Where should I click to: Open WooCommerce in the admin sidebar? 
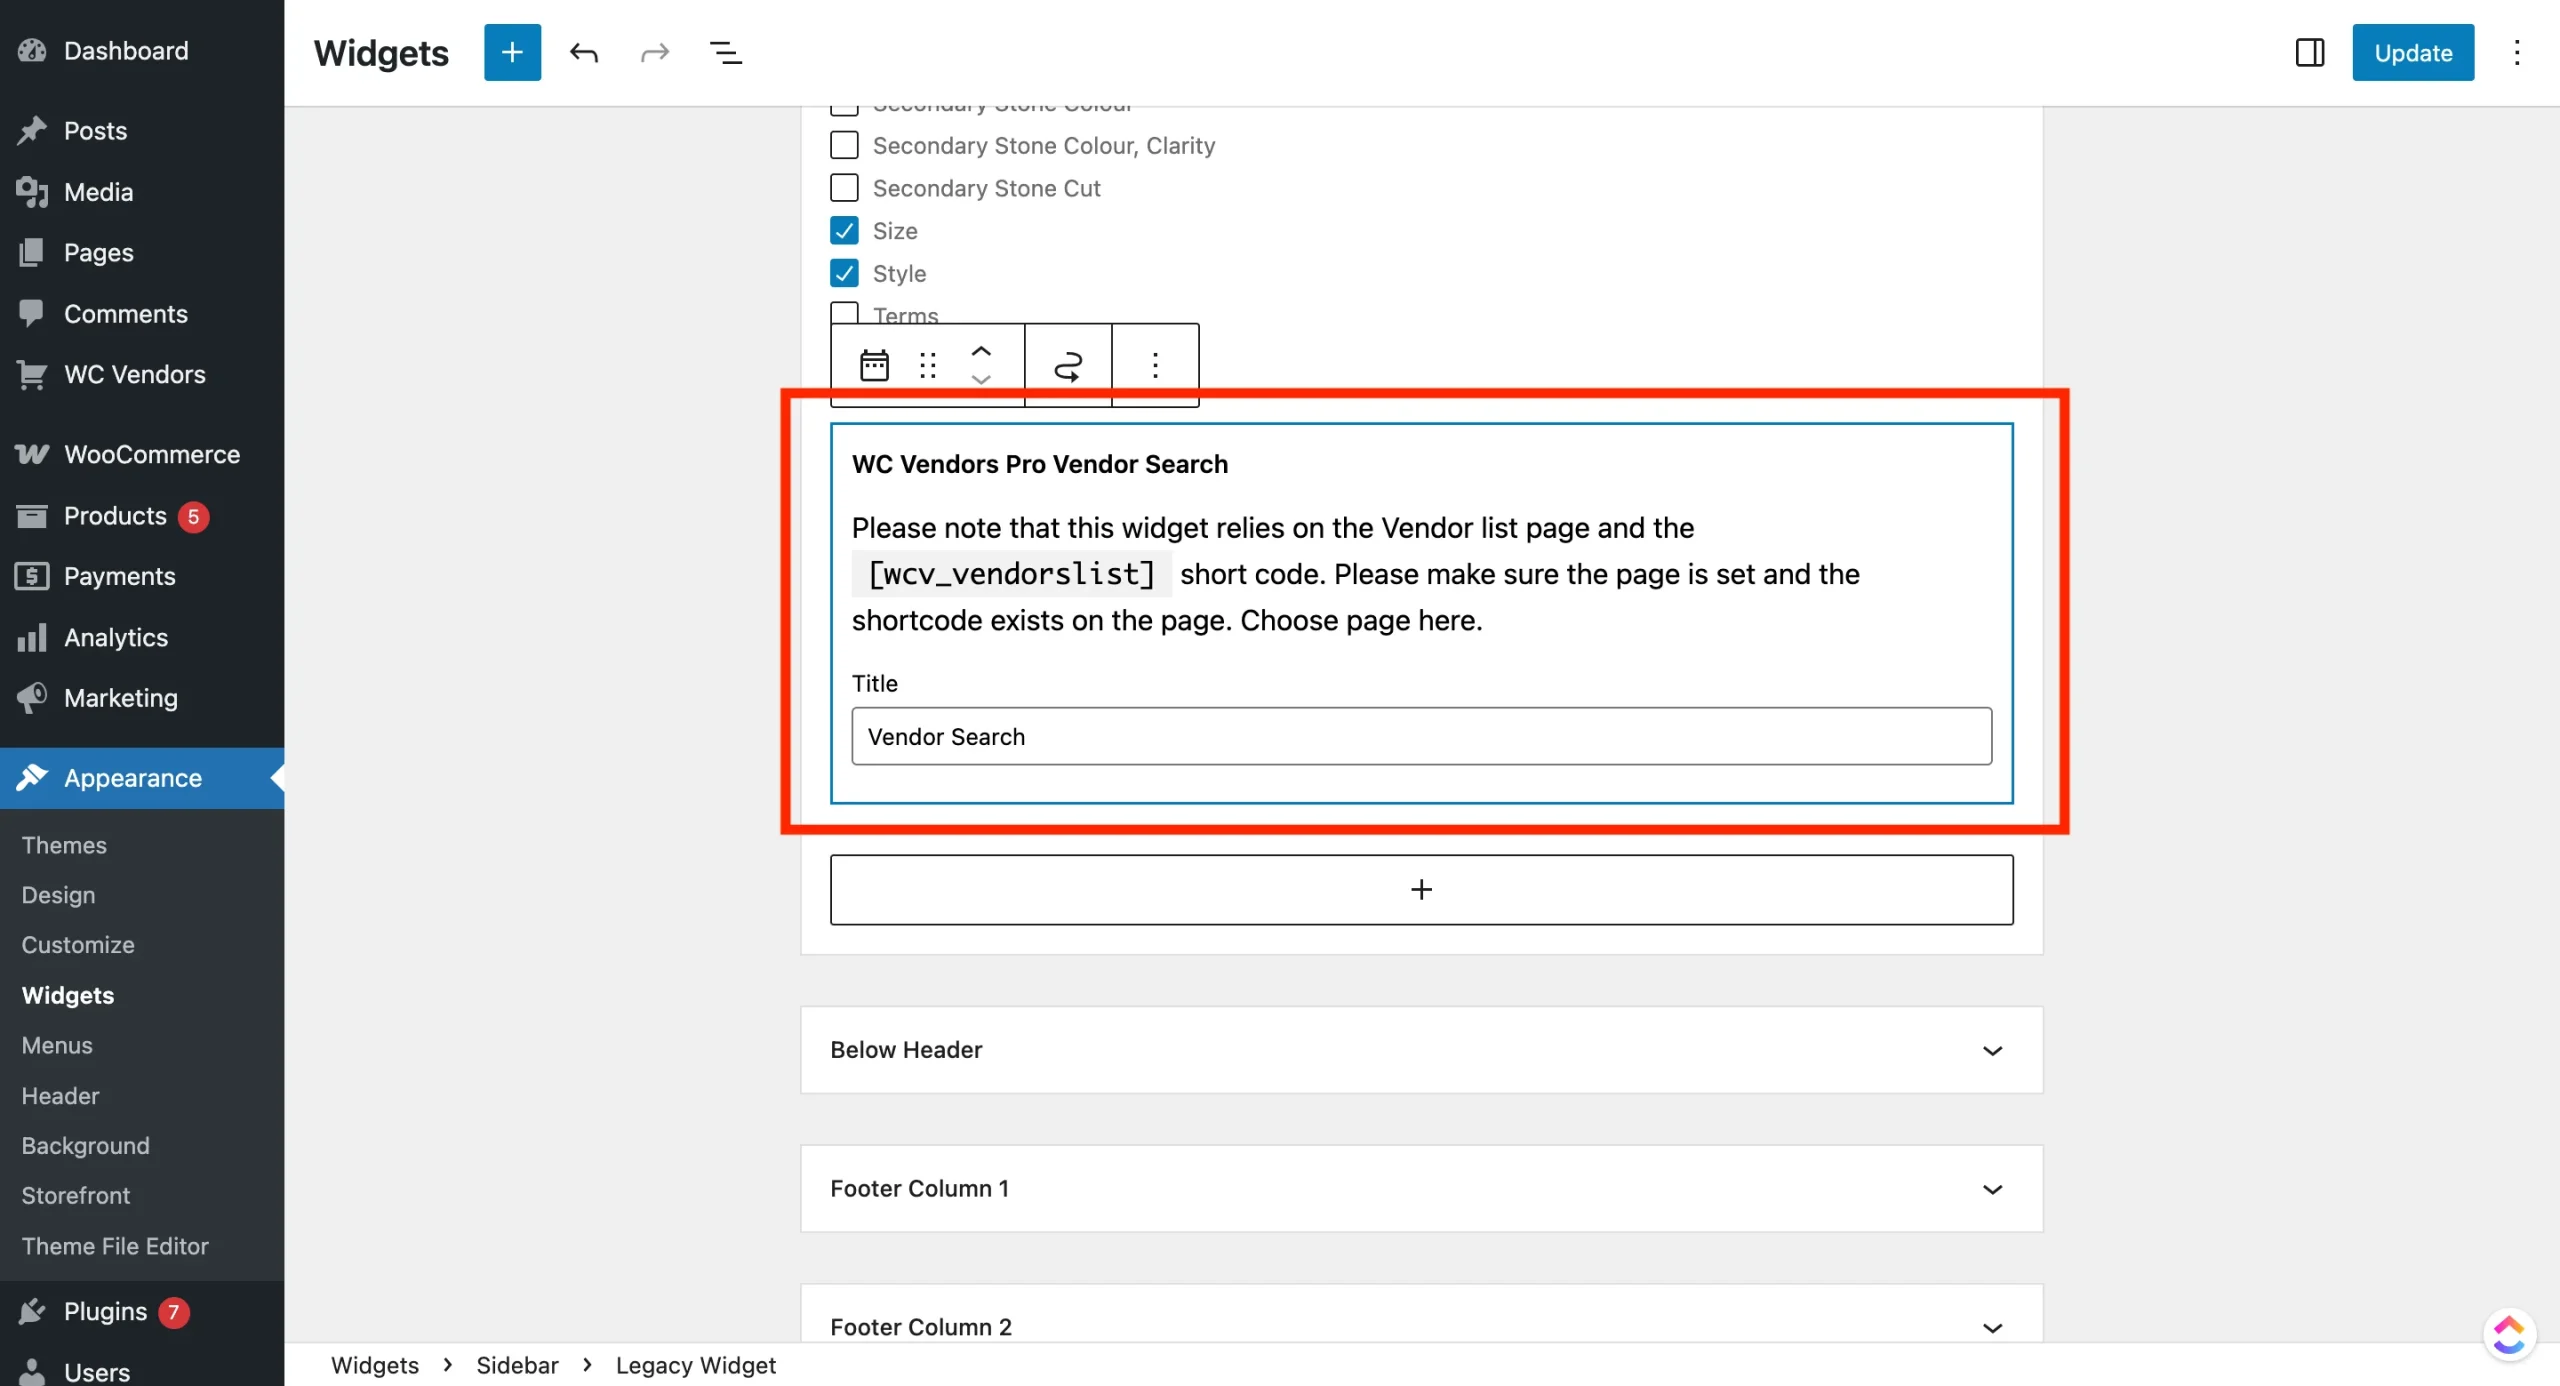click(151, 454)
